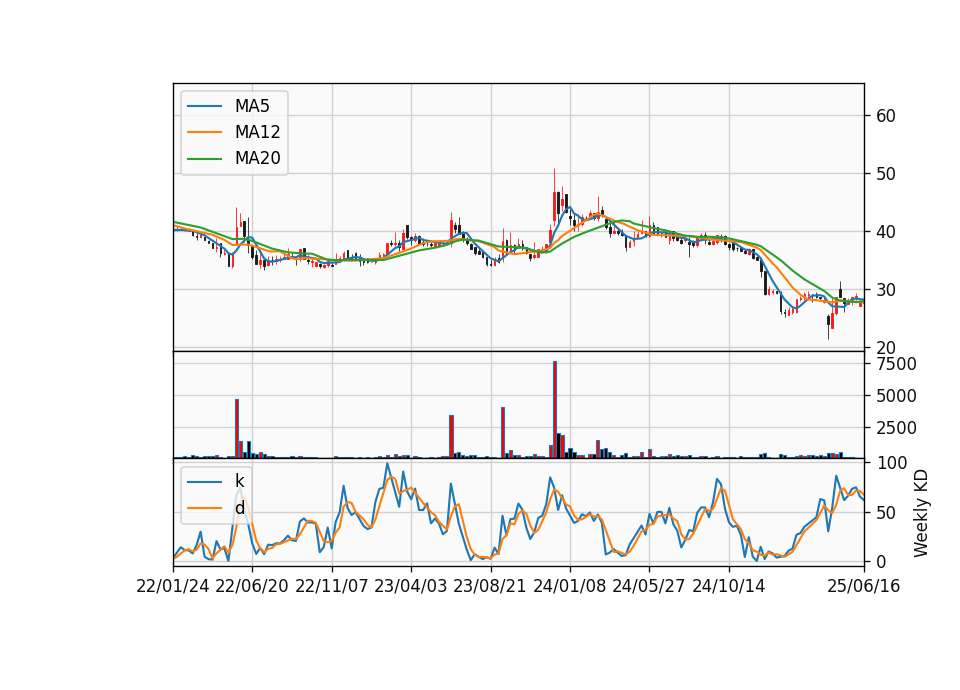Select the green line sample beside MA20

[x=204, y=158]
